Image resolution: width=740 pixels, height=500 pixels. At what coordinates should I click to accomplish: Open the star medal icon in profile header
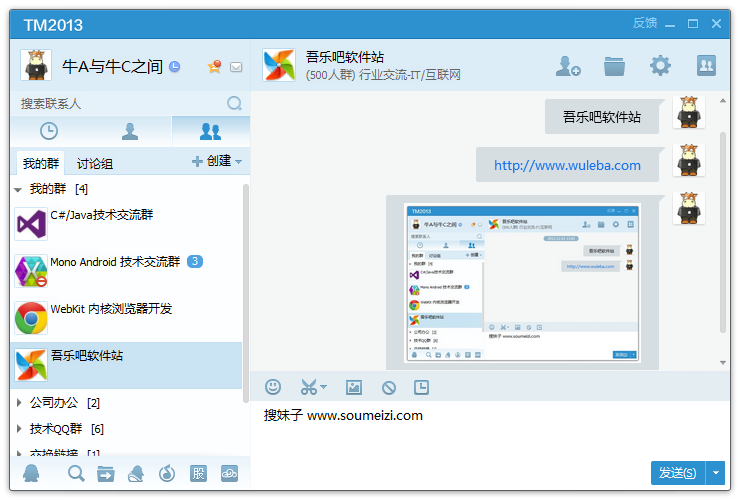[x=215, y=67]
